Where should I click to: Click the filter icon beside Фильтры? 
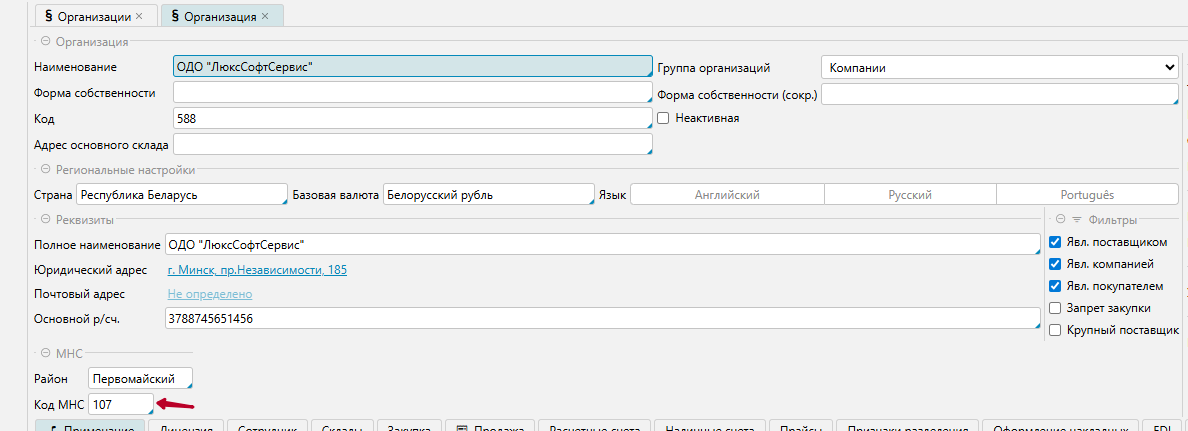coord(1077,220)
